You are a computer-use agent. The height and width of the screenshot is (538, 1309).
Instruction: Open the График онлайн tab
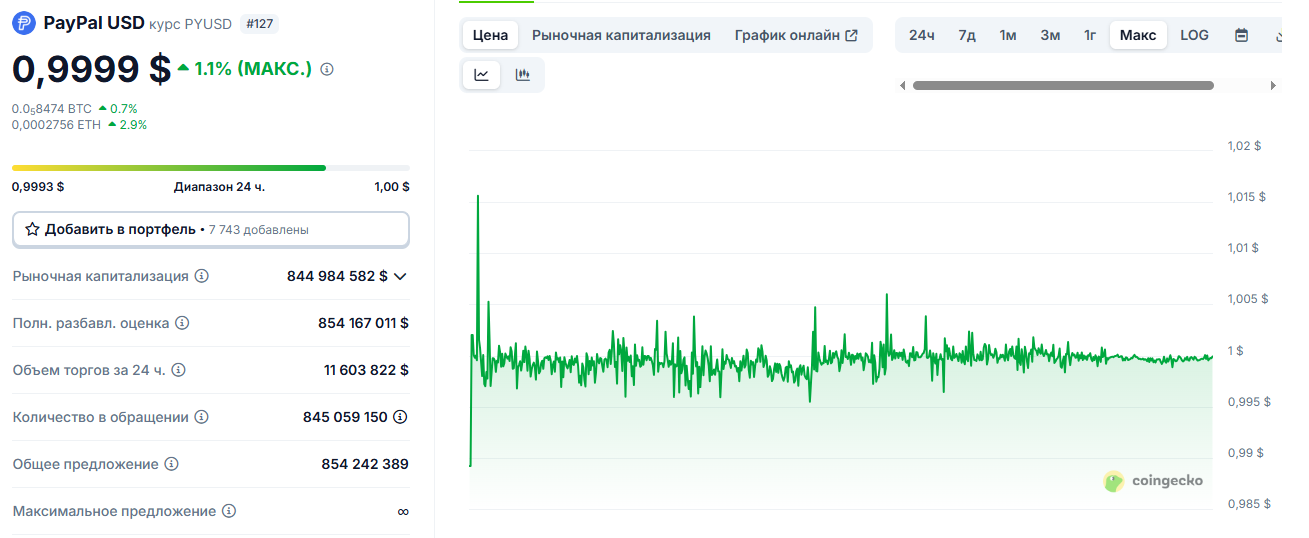point(796,35)
